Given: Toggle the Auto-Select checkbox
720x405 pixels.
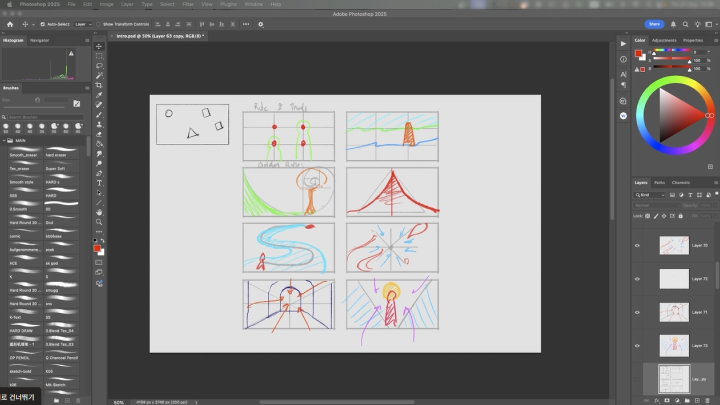Looking at the screenshot, I should (x=42, y=23).
